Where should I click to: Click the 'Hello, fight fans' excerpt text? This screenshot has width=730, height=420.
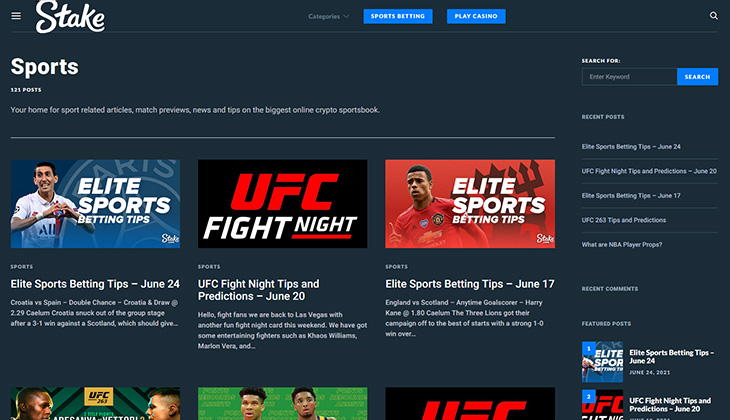tap(283, 330)
